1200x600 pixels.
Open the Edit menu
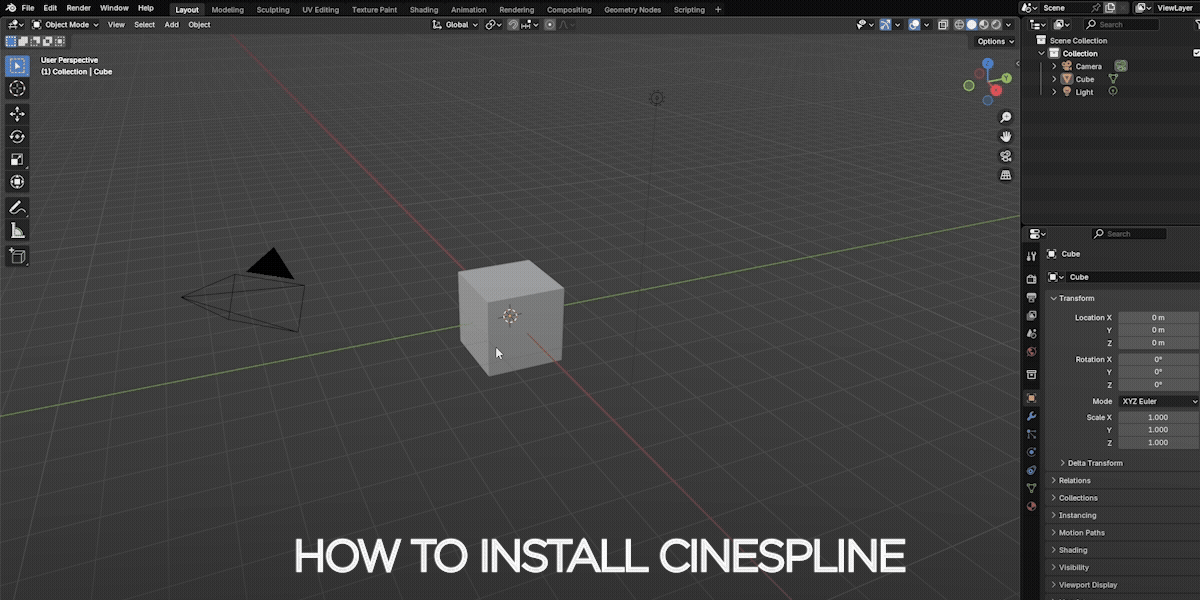(50, 8)
